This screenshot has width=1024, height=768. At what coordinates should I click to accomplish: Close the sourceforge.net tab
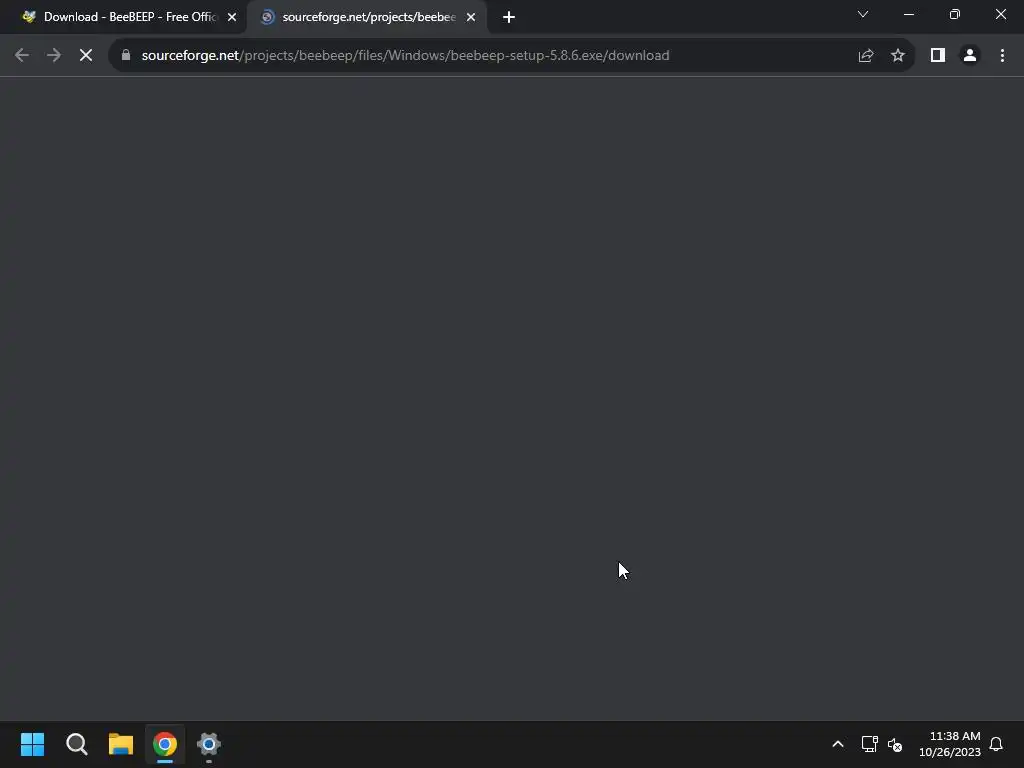[x=471, y=17]
